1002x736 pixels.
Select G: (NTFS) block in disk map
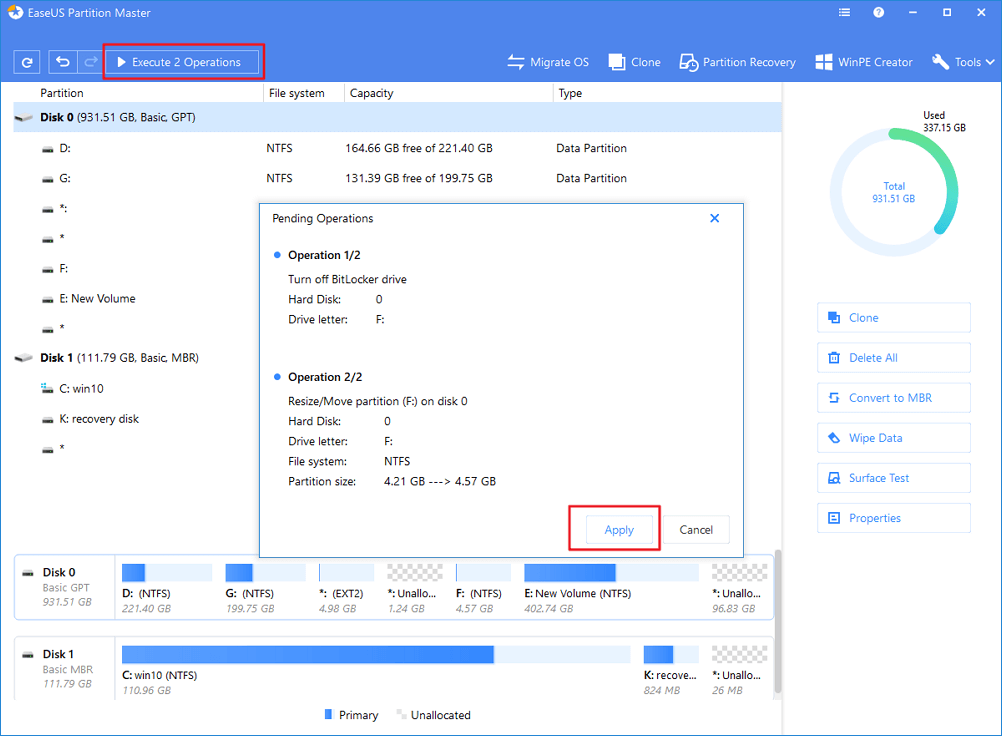pos(265,588)
